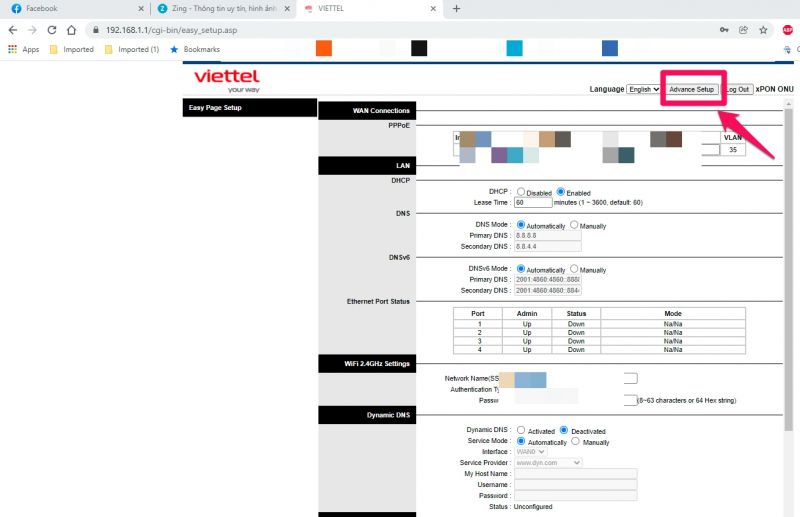Click the browser forward arrow
The height and width of the screenshot is (517, 800).
click(32, 30)
